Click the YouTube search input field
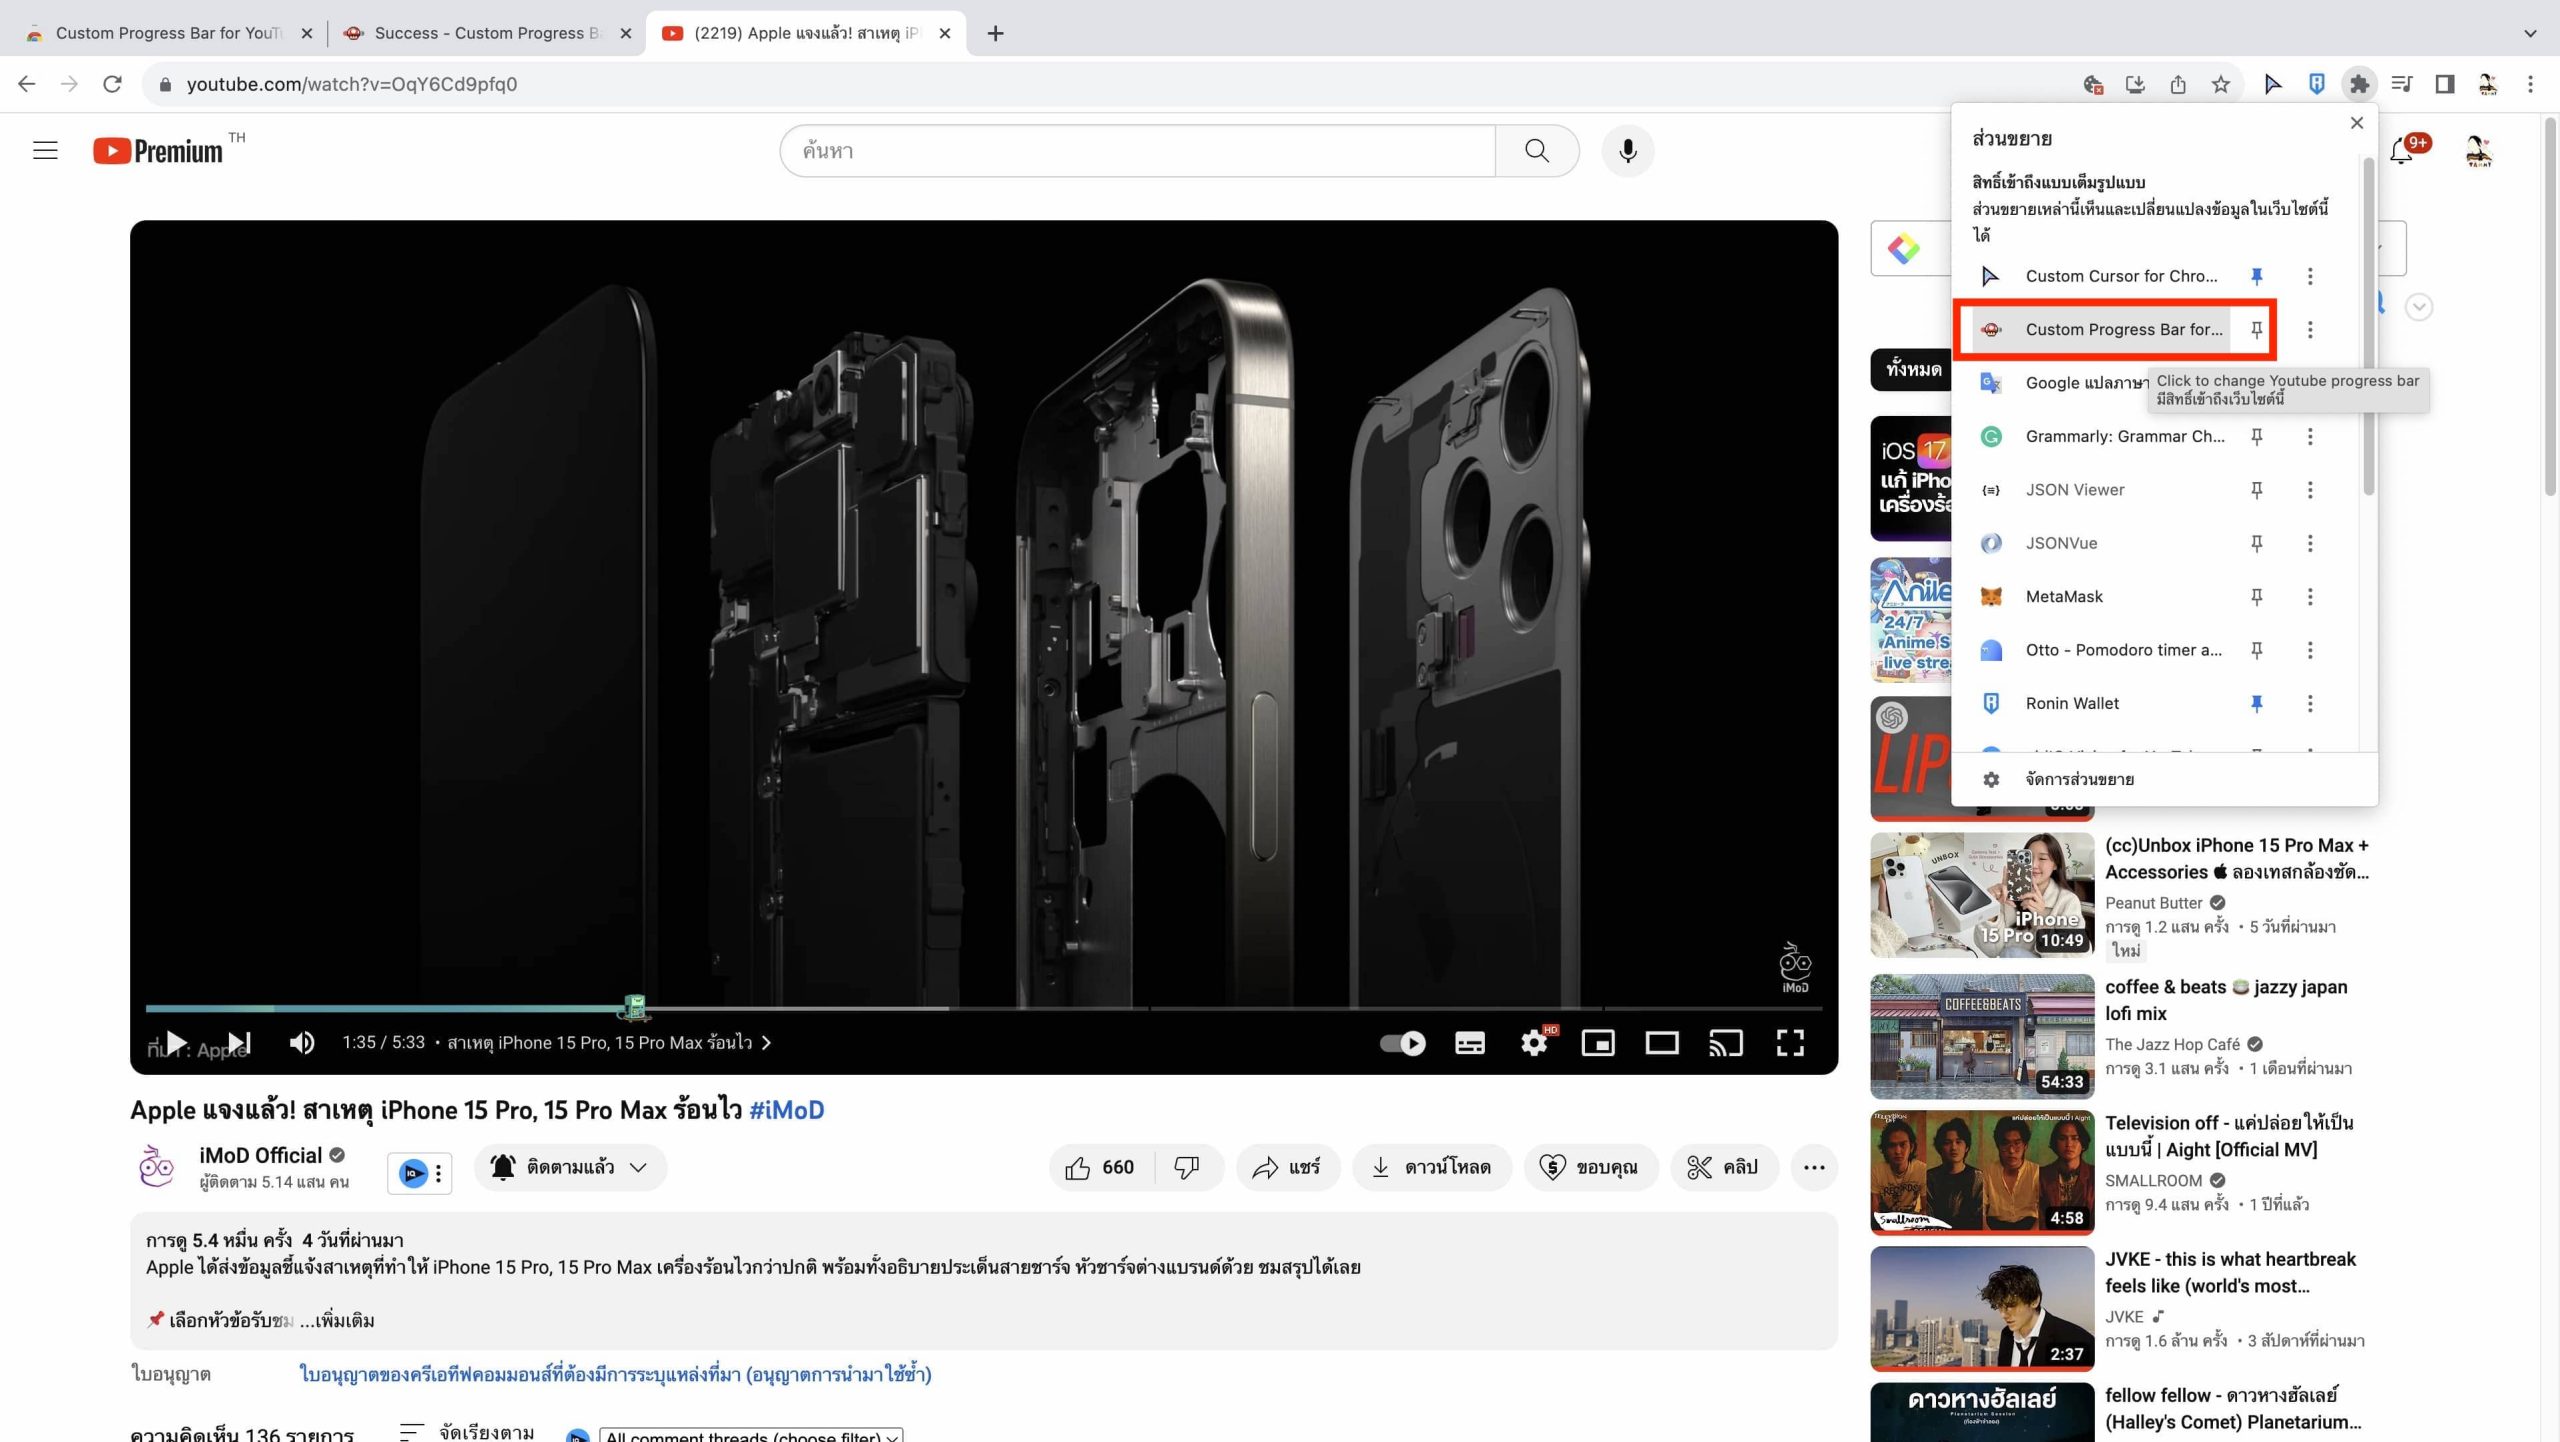Viewport: 2560px width, 1442px height. [x=1137, y=151]
